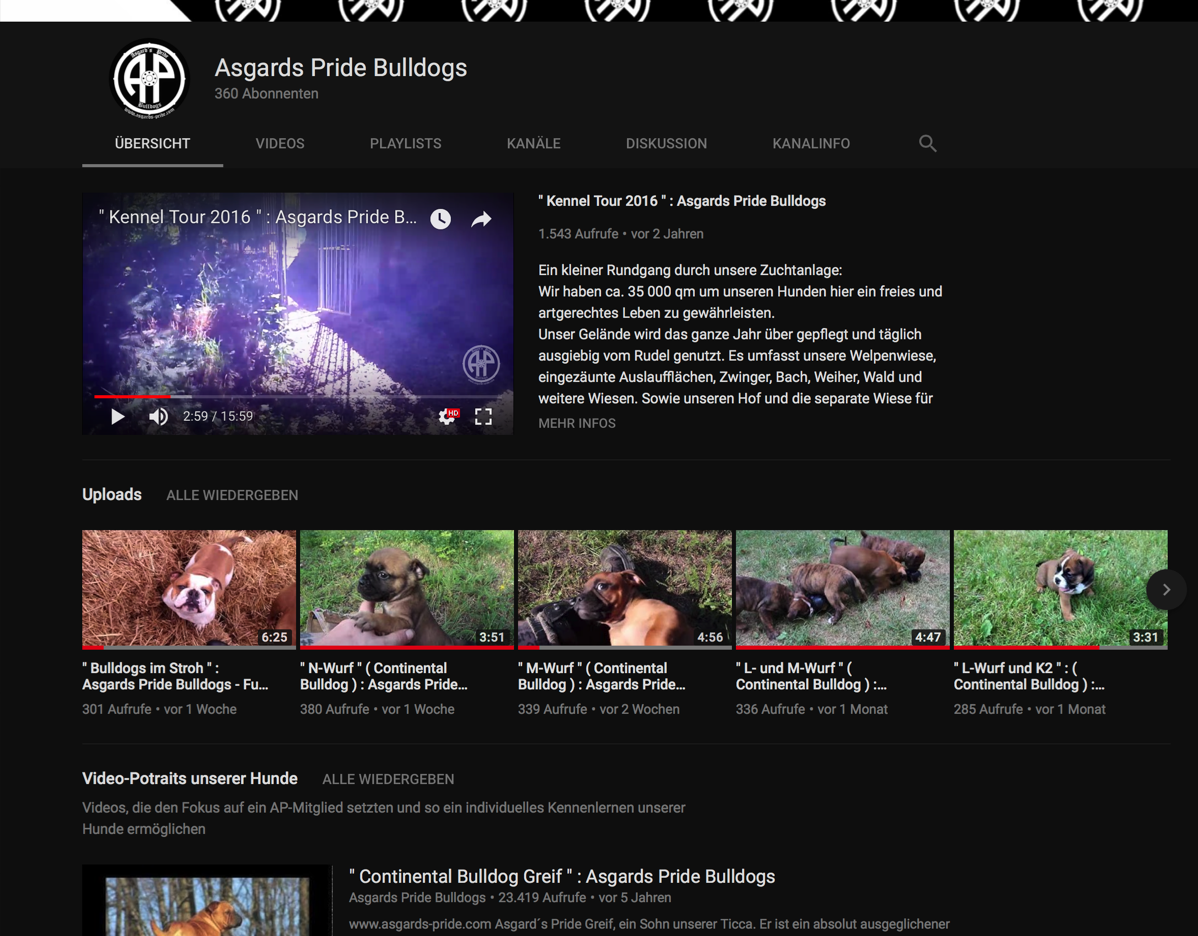Image resolution: width=1198 pixels, height=936 pixels.
Task: Click the 380 Aufrufe vor 1 Woche text
Action: point(377,709)
